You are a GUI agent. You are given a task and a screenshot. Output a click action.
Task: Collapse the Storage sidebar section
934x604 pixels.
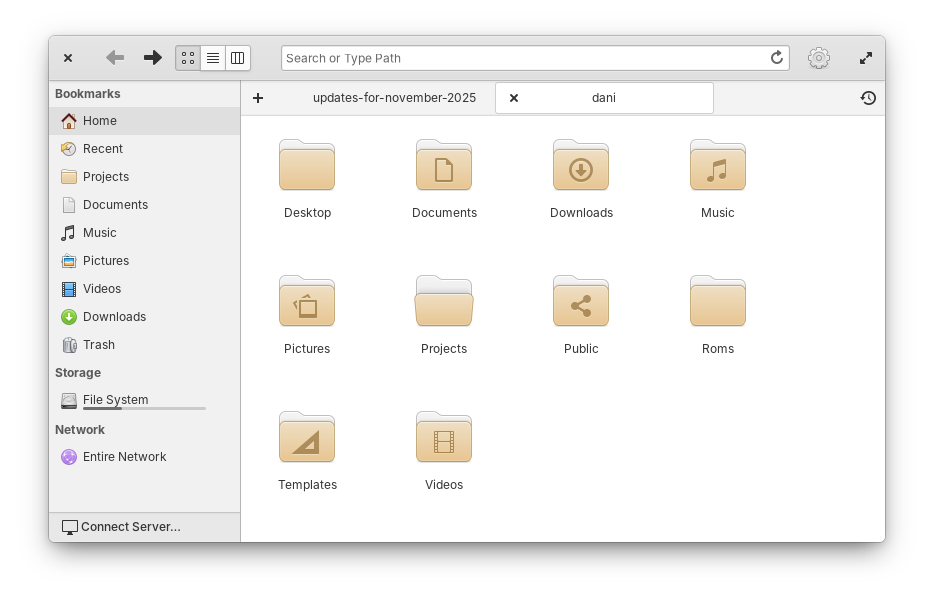[78, 372]
